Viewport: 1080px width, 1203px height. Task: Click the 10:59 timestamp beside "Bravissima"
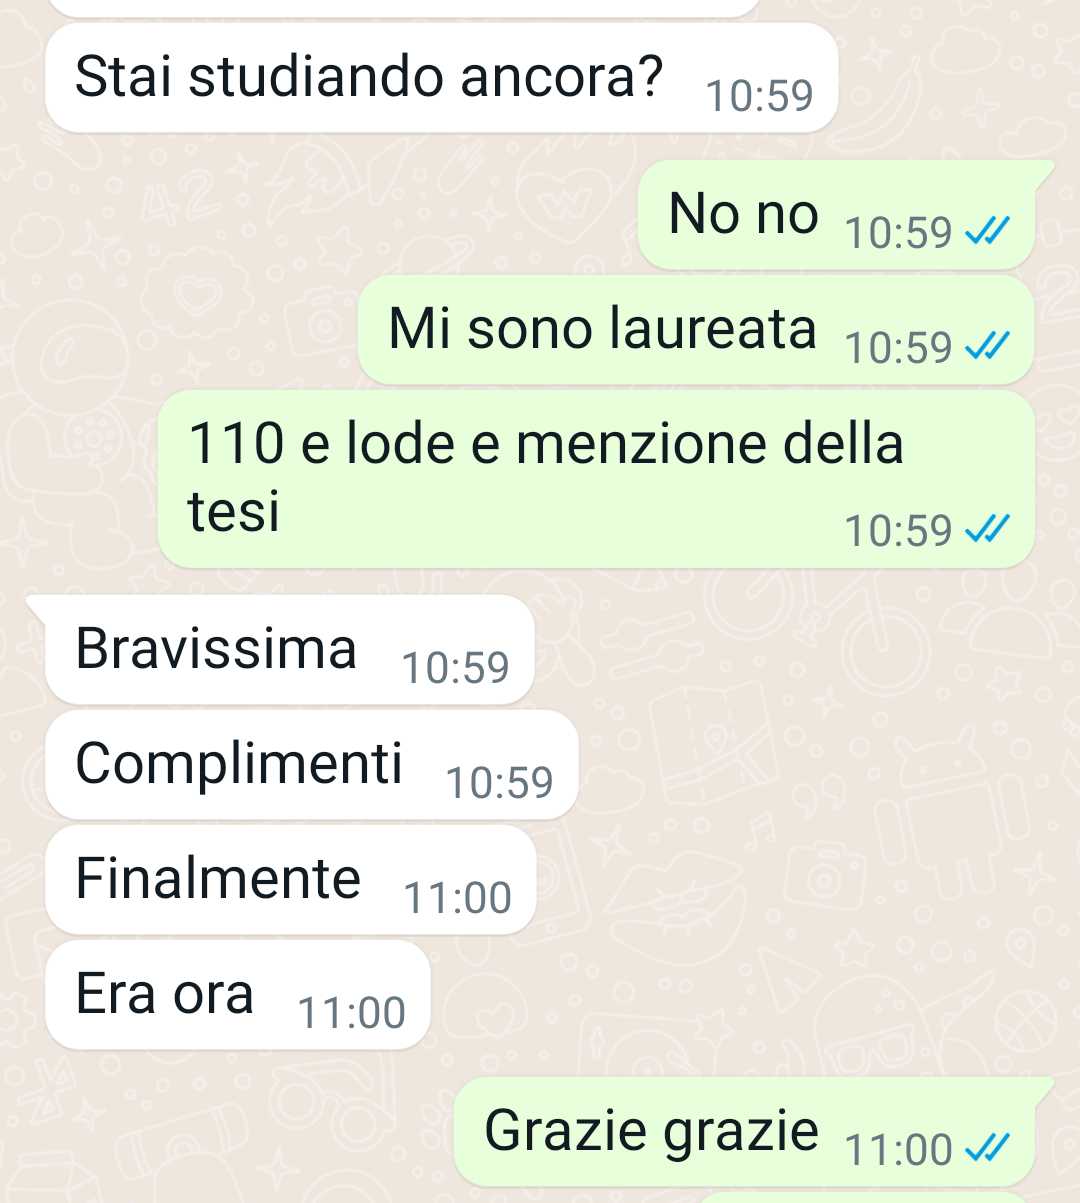click(455, 668)
